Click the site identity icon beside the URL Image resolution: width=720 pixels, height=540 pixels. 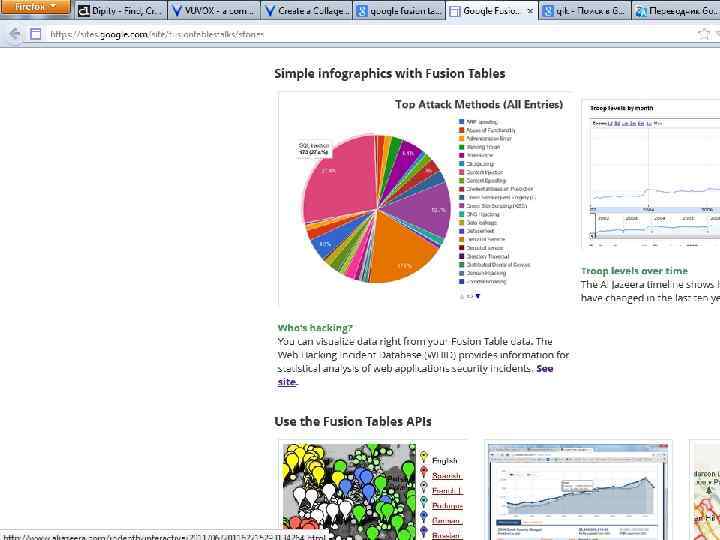click(x=35, y=34)
